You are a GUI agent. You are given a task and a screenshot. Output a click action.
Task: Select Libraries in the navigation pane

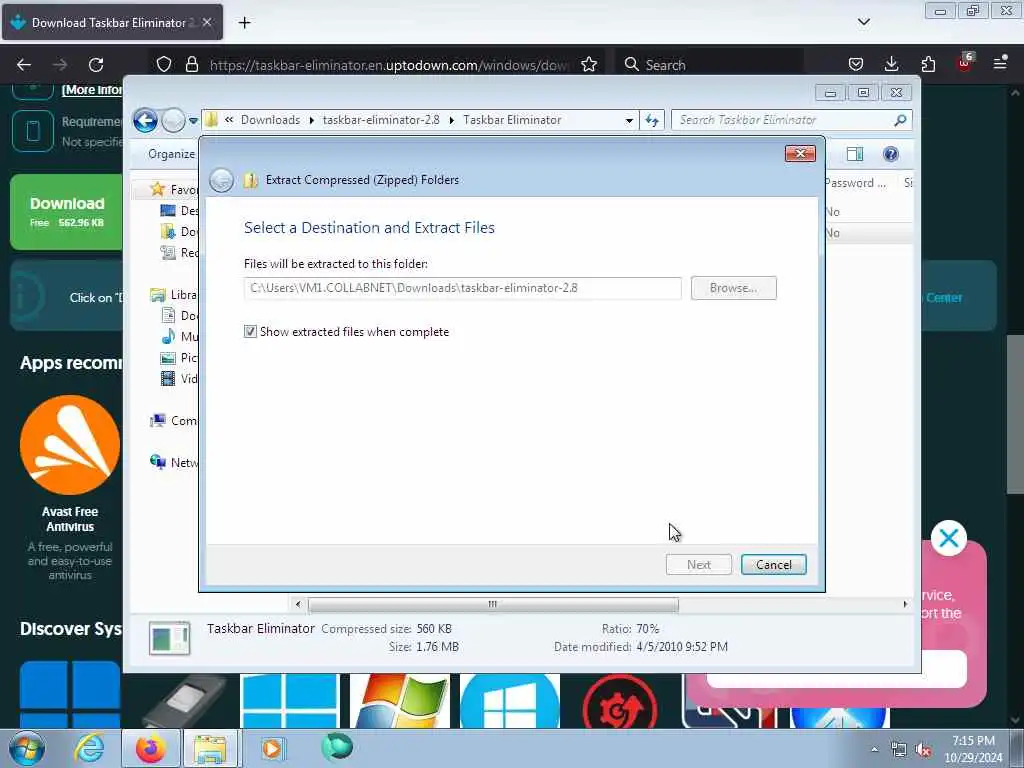tap(174, 295)
